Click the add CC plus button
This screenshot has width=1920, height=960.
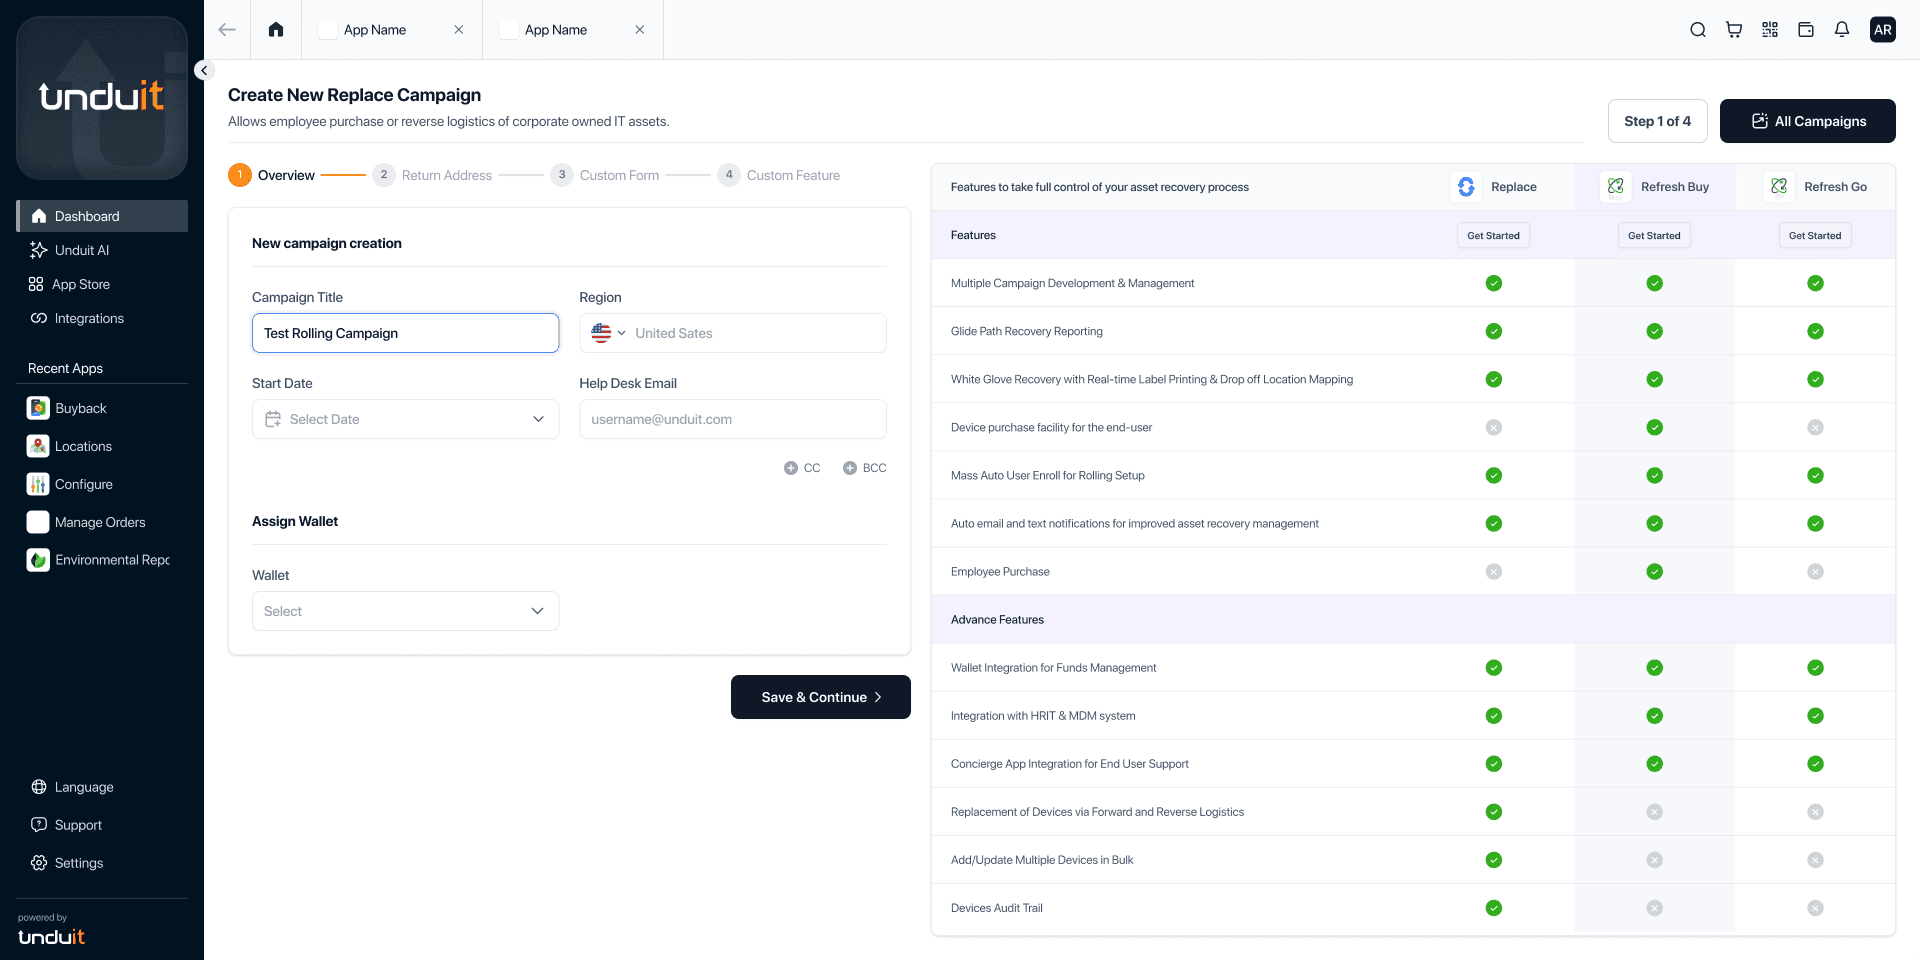tap(791, 468)
